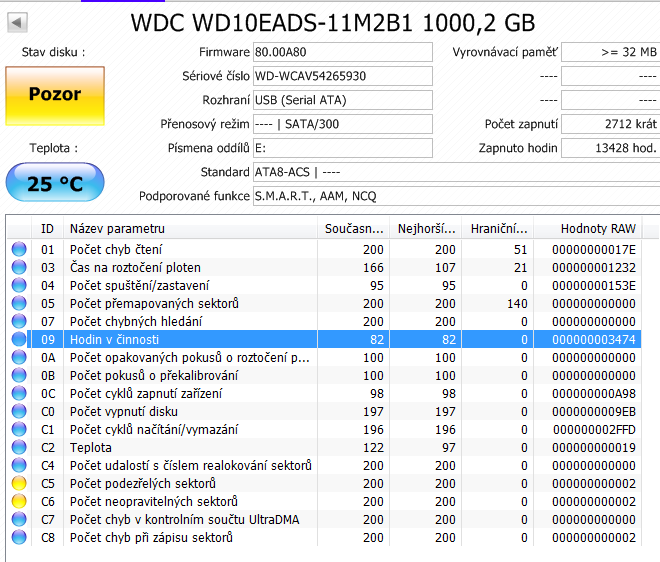Select 'Počet opakovaných pokusů o roztočení' row text
This screenshot has width=660, height=562.
(x=190, y=358)
